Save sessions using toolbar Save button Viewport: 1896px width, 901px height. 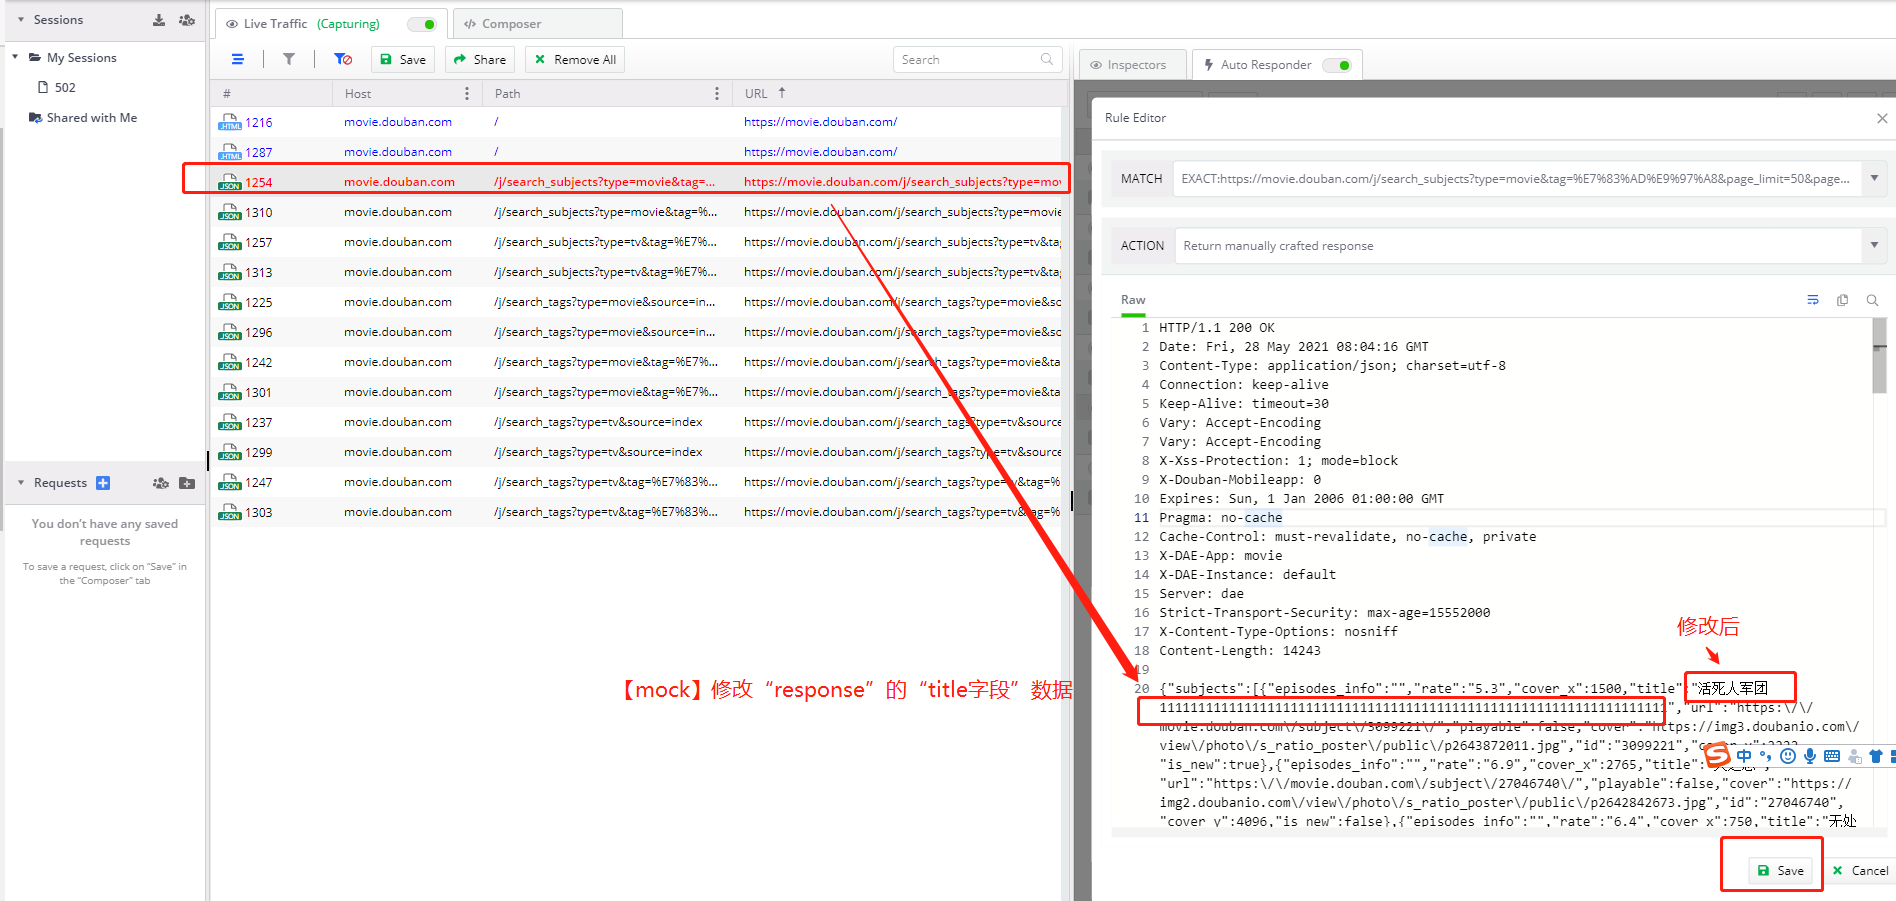(x=403, y=60)
